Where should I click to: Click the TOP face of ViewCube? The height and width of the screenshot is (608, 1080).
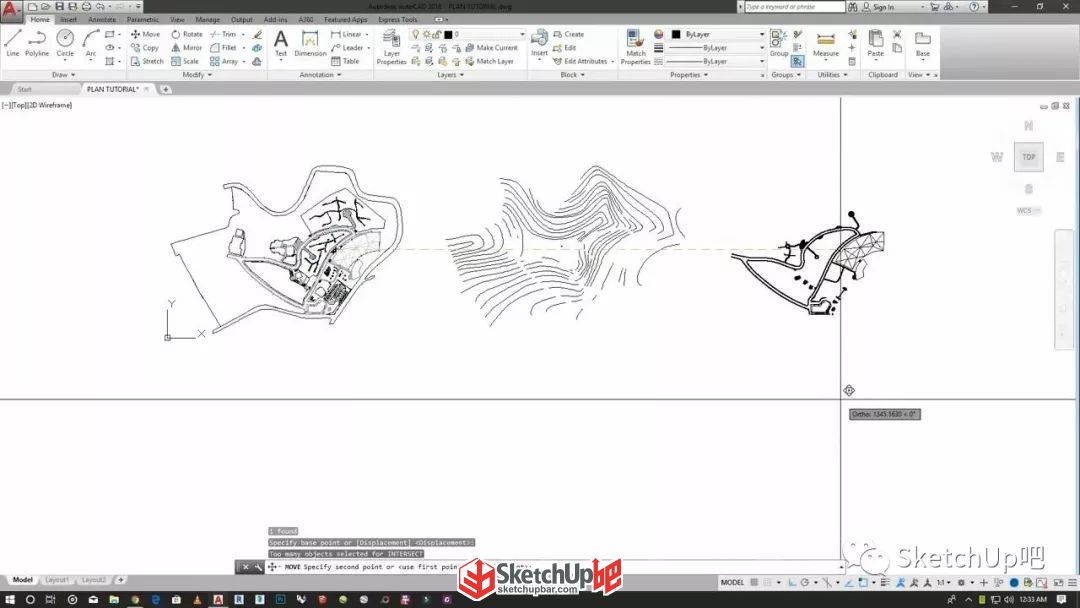[1028, 157]
